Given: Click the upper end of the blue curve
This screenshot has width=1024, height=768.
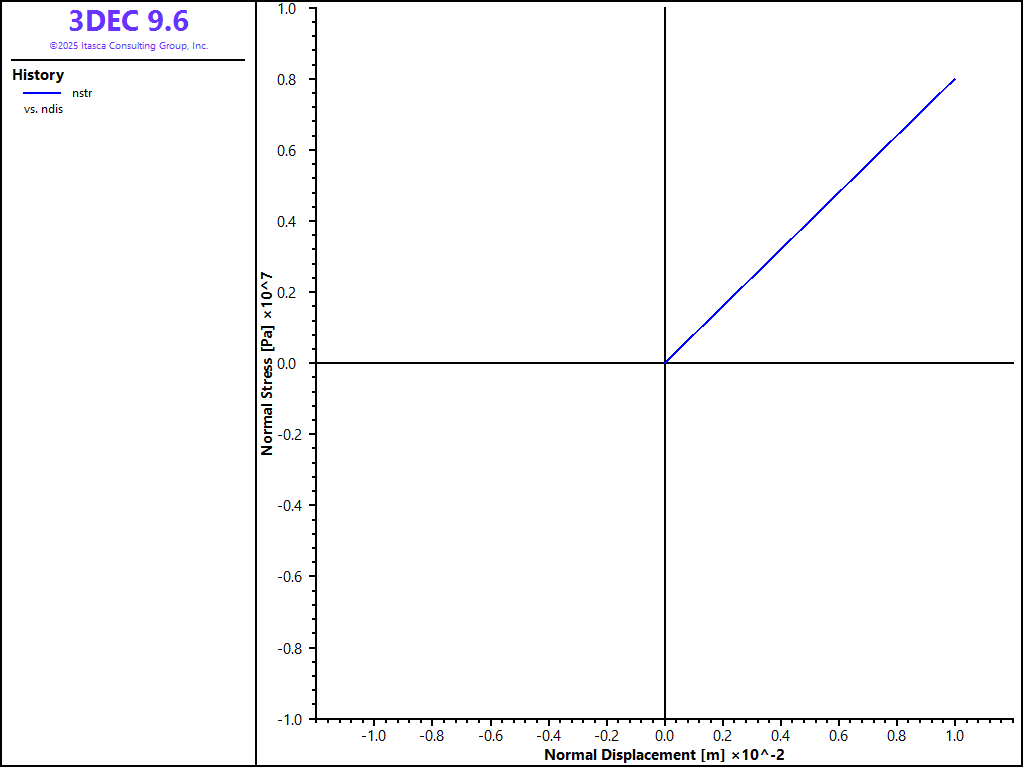Looking at the screenshot, I should coord(954,79).
